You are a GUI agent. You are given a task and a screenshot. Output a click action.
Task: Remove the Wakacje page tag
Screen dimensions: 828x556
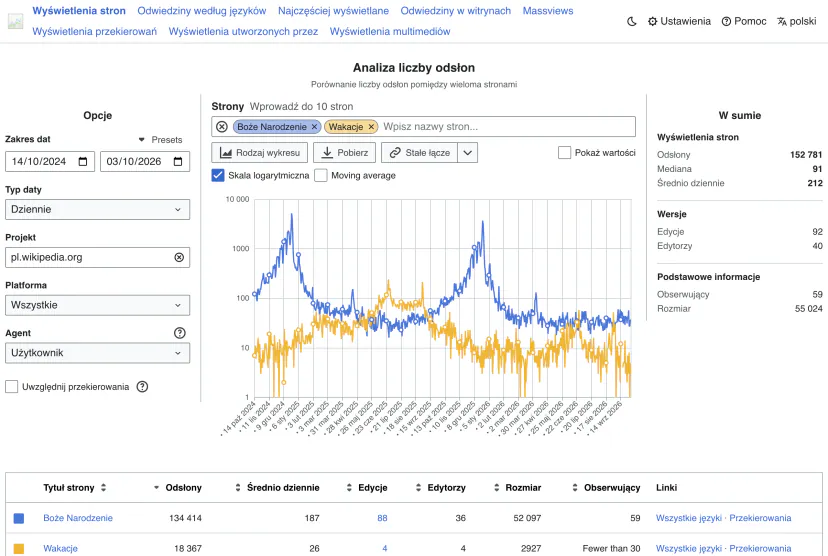pyautogui.click(x=371, y=127)
